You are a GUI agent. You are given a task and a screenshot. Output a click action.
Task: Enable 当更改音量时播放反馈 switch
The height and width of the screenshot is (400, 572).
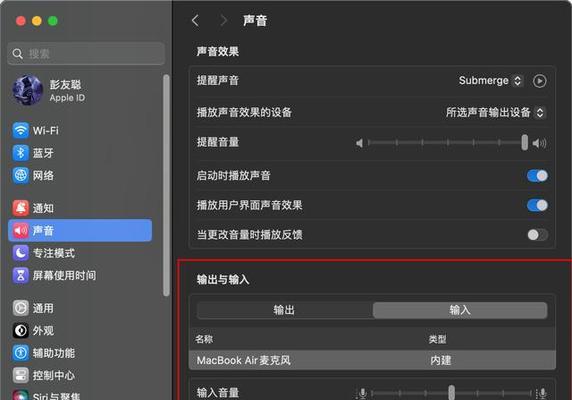[537, 235]
